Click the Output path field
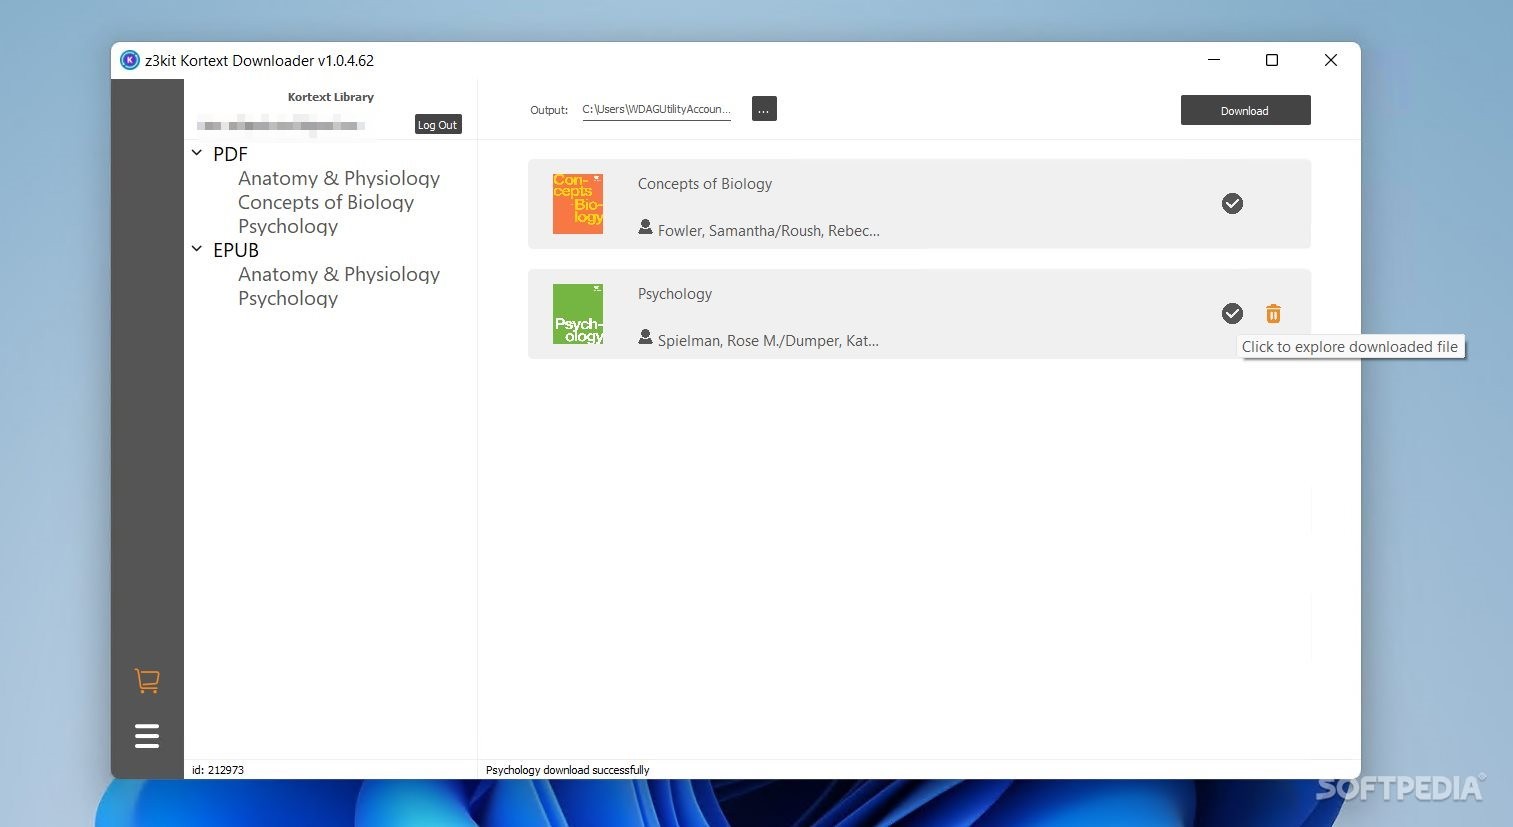The height and width of the screenshot is (827, 1513). tap(657, 110)
